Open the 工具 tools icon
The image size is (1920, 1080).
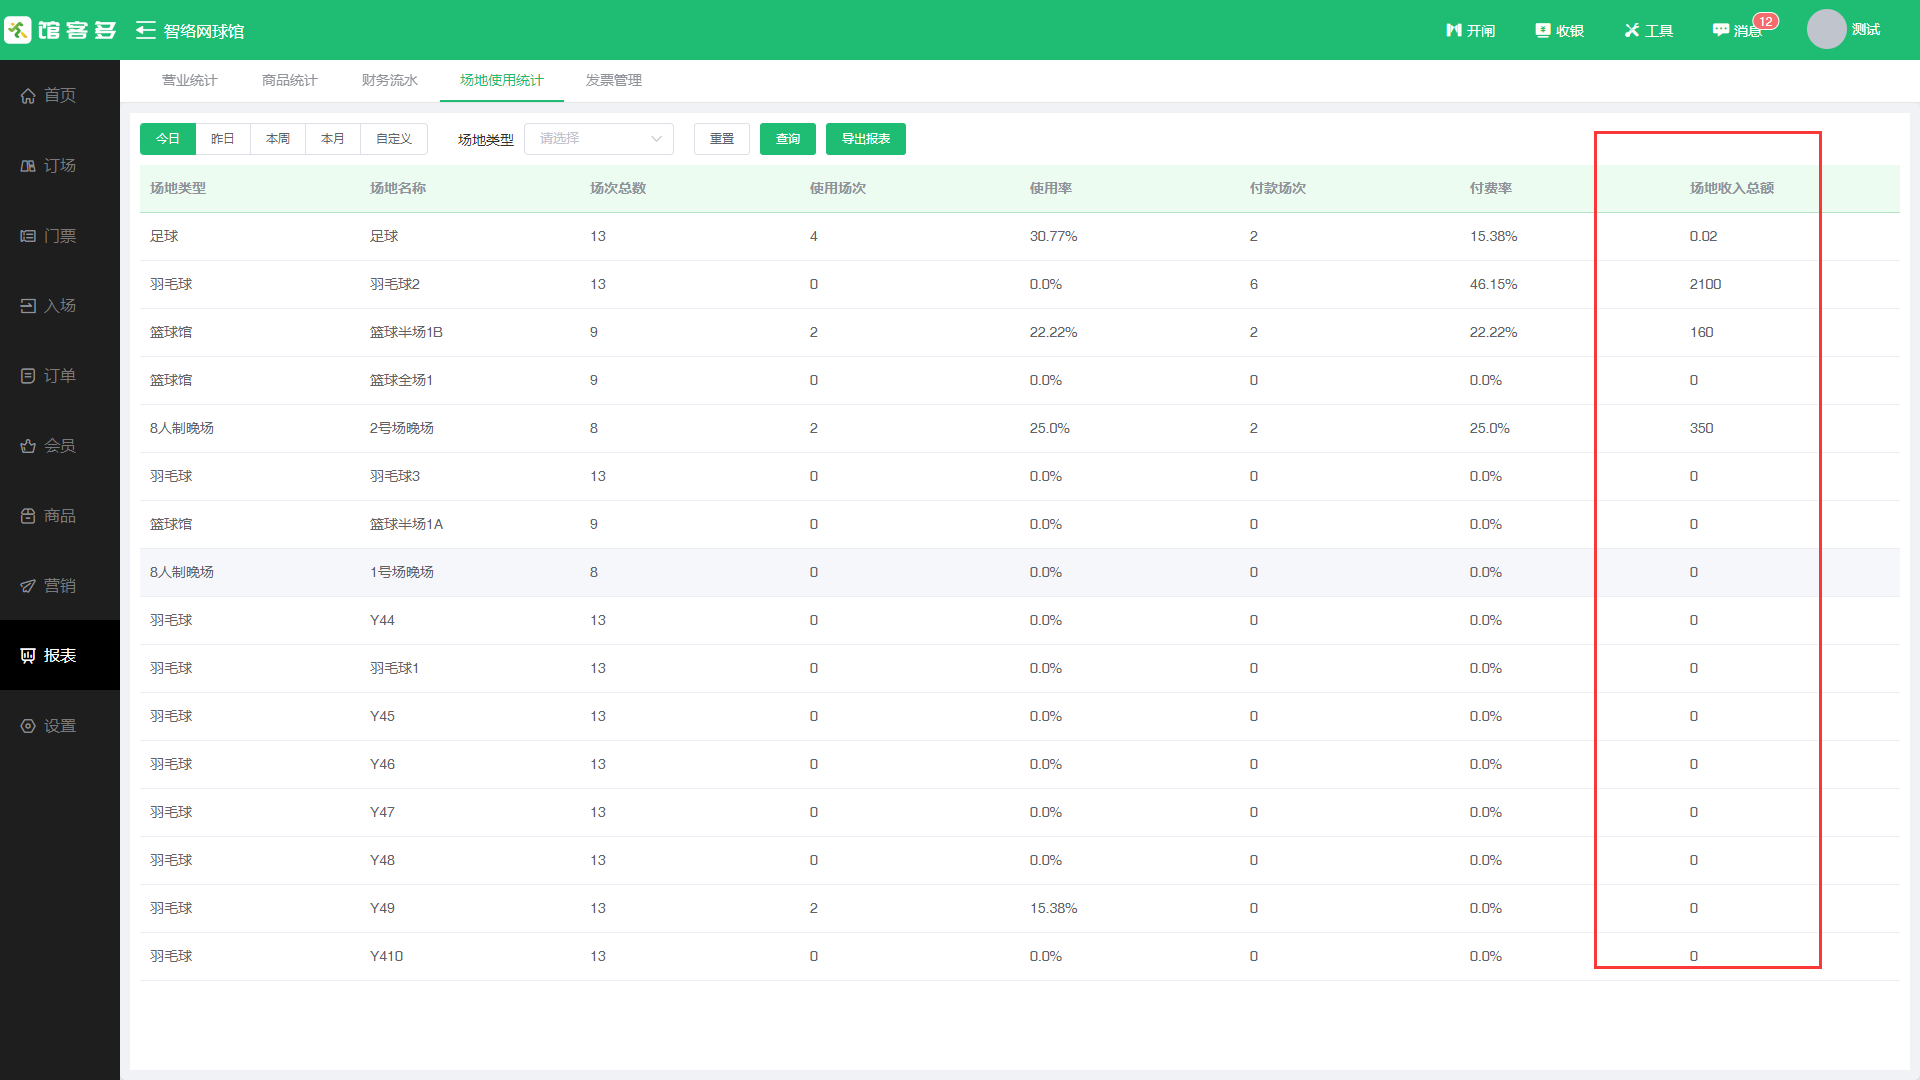[1632, 31]
